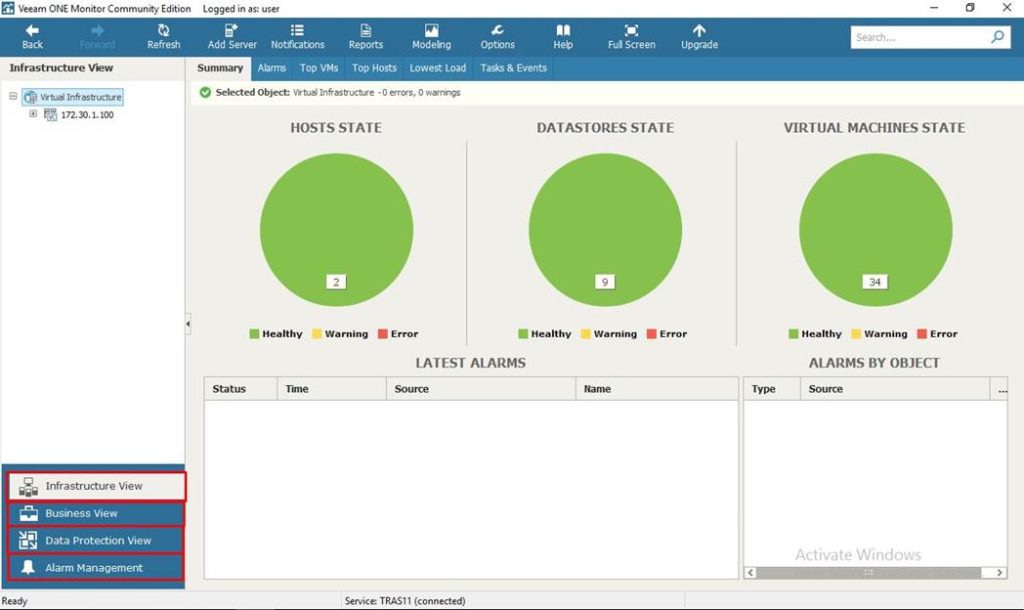Click the Infrastructure View network icon

[x=28, y=487]
